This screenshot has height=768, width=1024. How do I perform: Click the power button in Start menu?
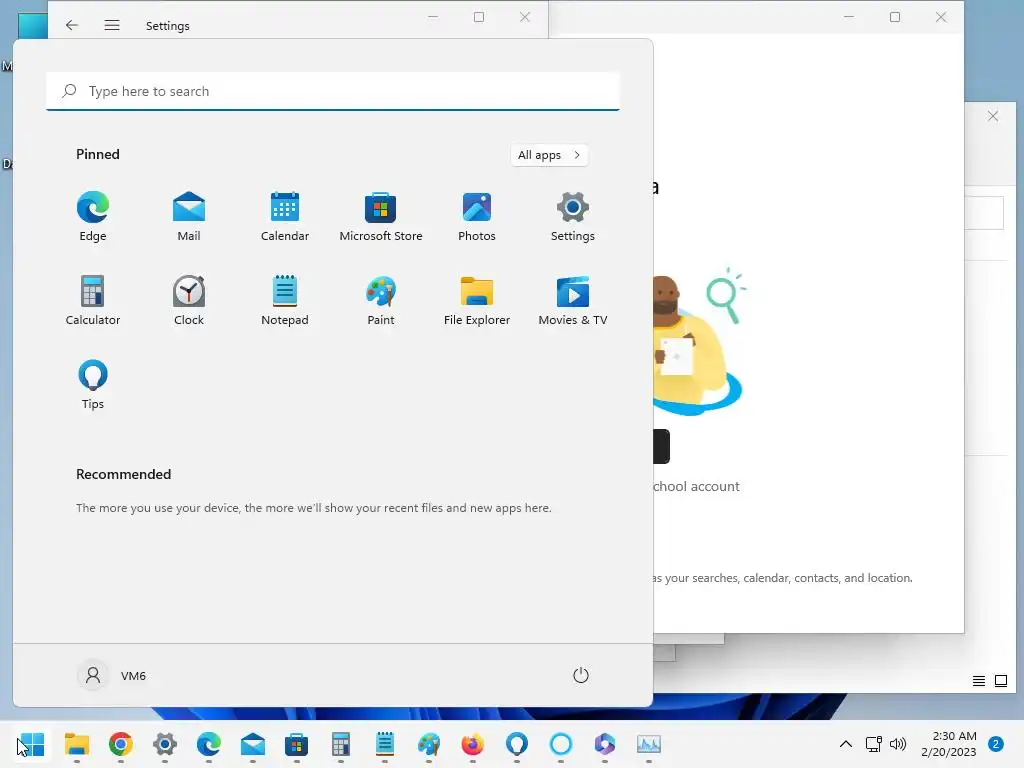tap(581, 675)
